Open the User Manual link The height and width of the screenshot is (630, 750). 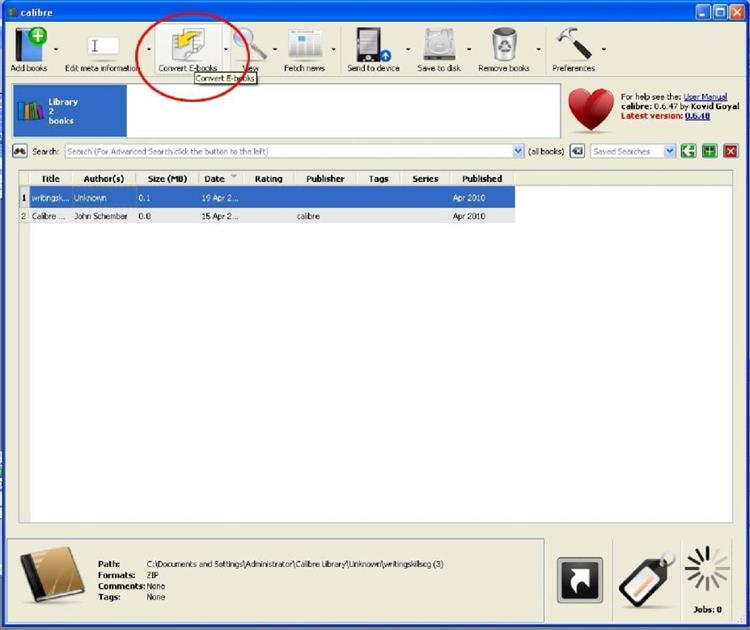pyautogui.click(x=705, y=97)
